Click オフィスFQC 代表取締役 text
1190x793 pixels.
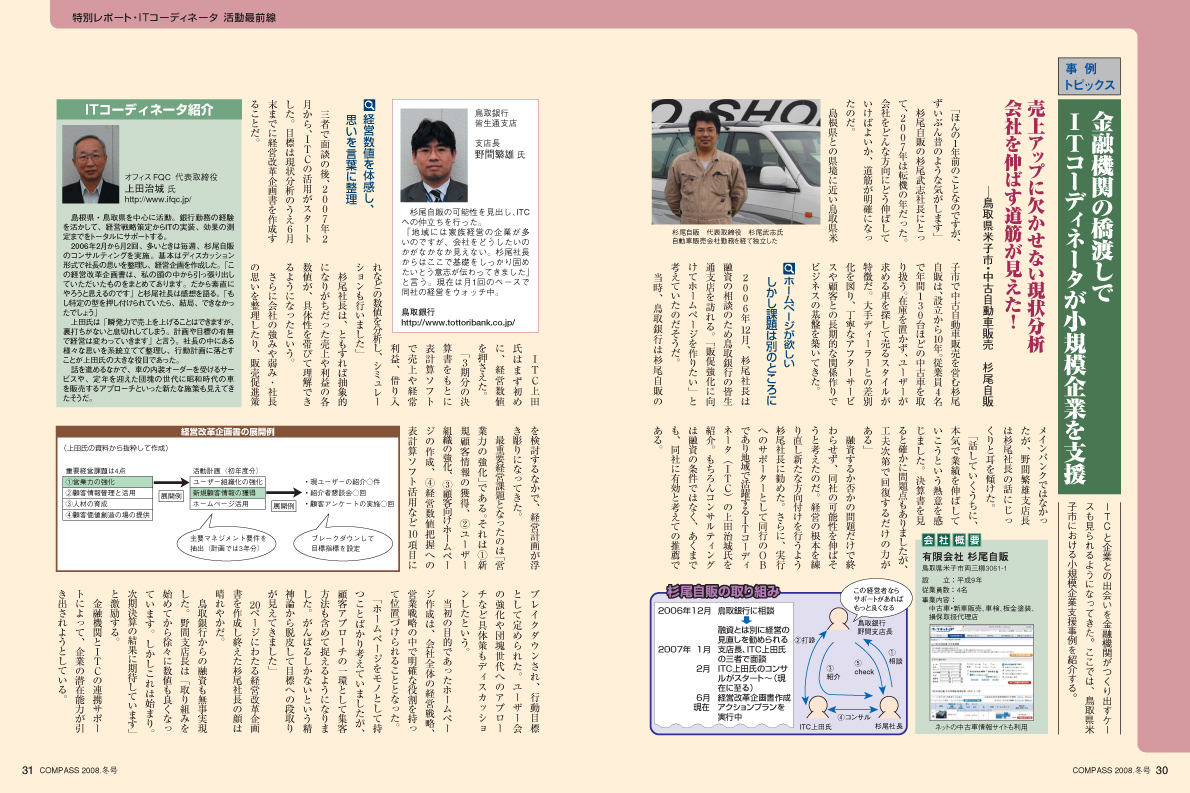point(171,176)
